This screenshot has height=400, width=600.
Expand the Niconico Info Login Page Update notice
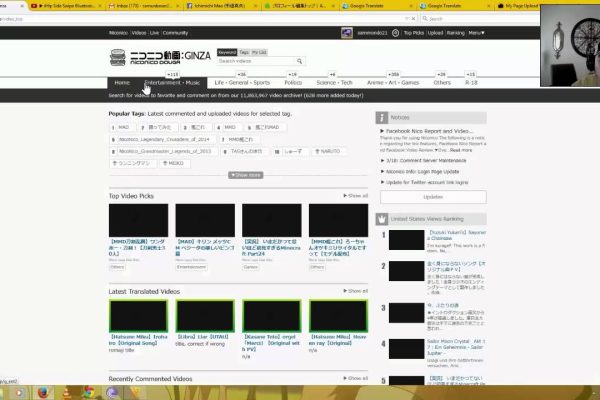tap(422, 171)
